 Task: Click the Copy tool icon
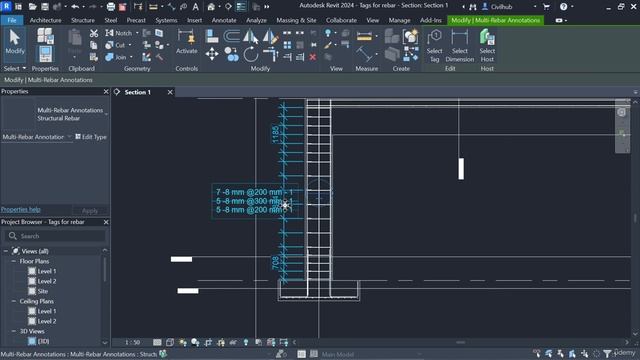(x=231, y=54)
